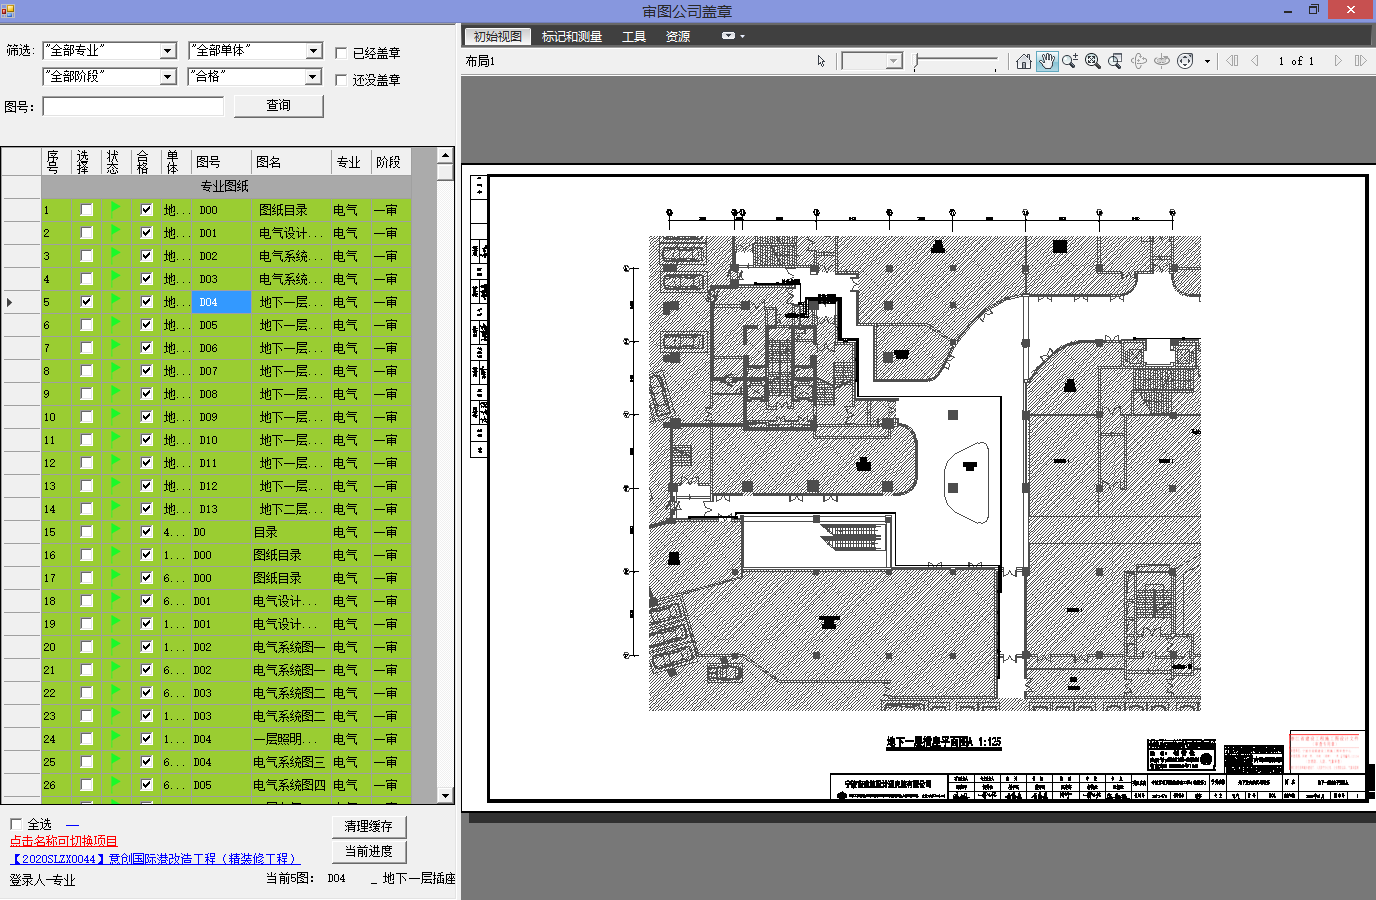1376x900 pixels.
Task: Click the 图号 input field
Action: coord(132,106)
